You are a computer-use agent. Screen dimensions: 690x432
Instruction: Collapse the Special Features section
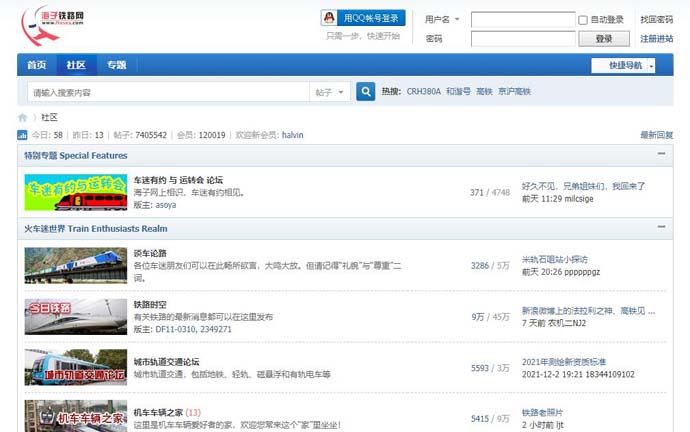(x=661, y=154)
